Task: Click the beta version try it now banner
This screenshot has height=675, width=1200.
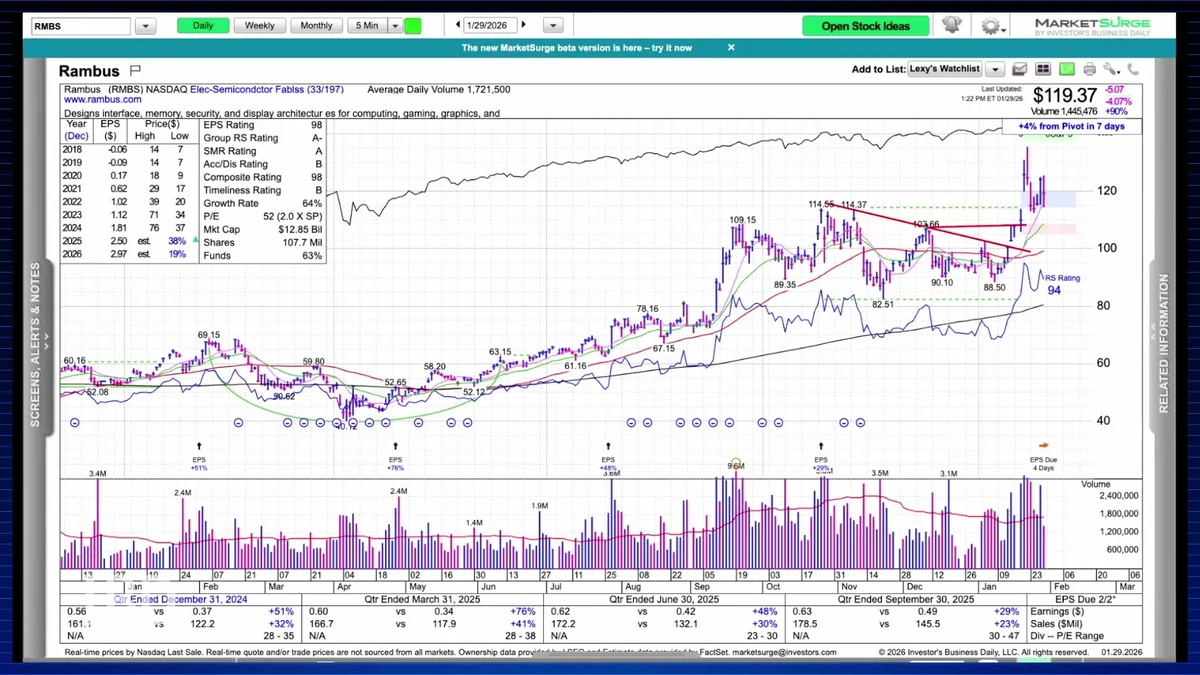Action: [577, 47]
